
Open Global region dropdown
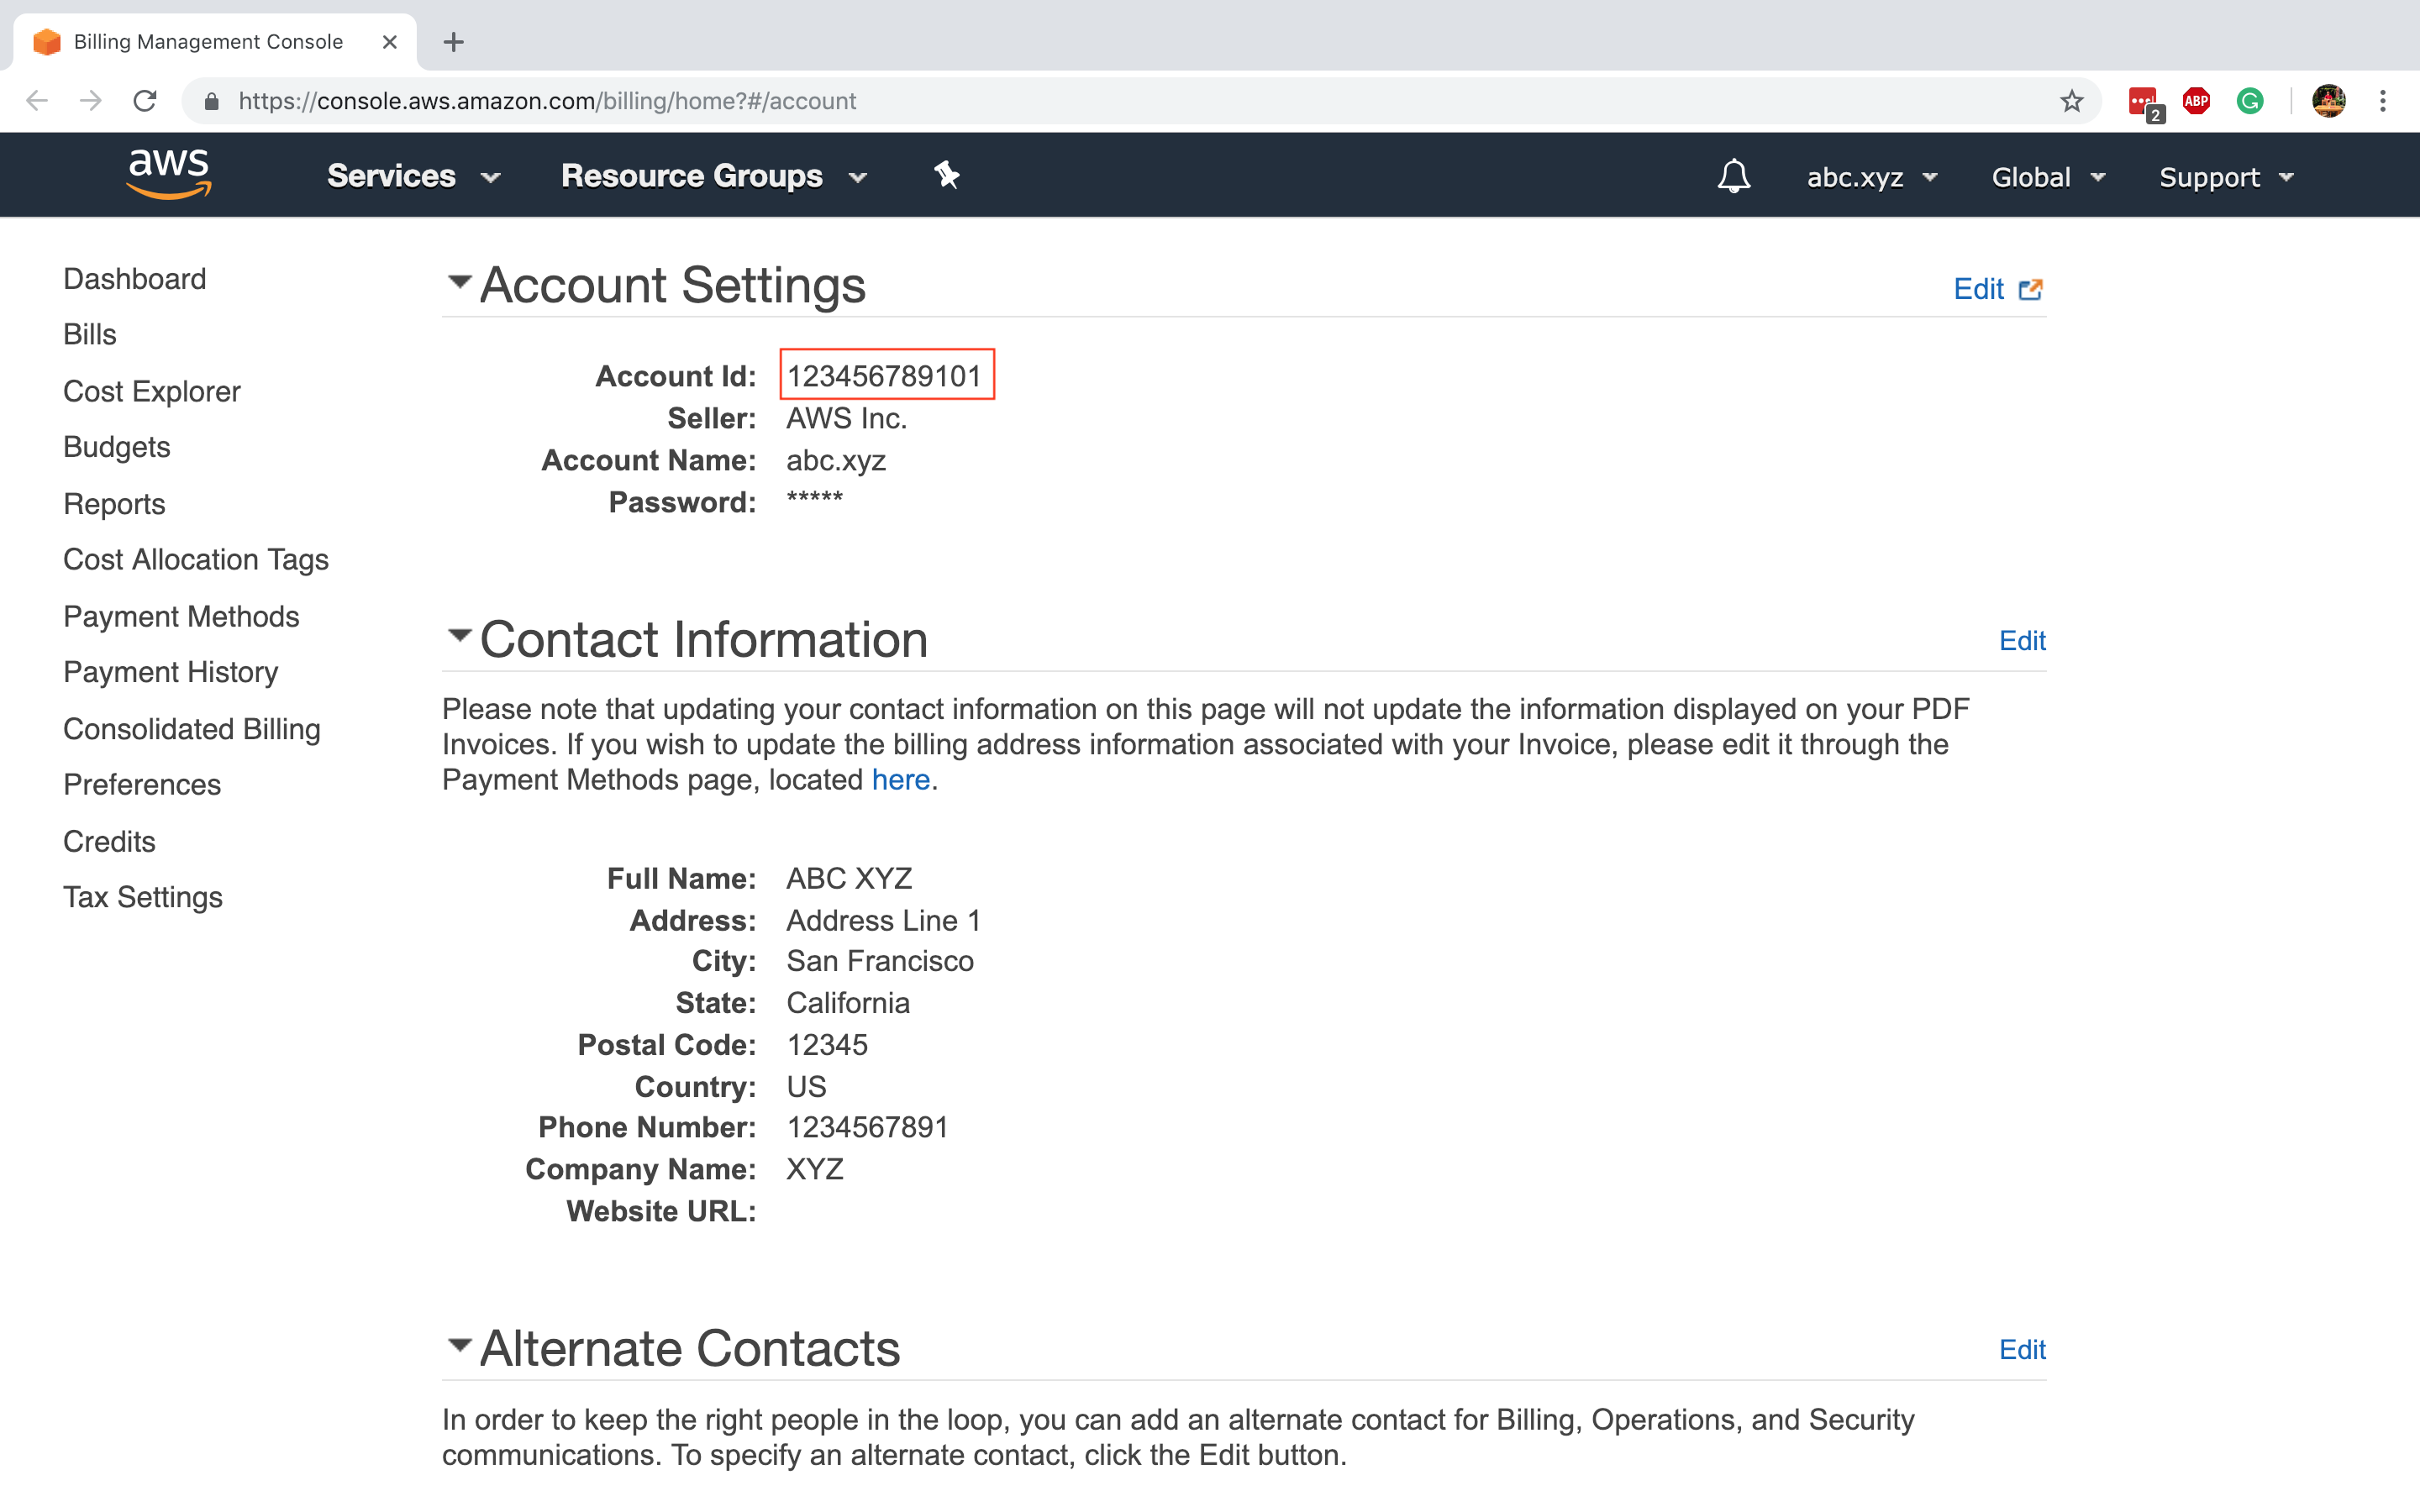pyautogui.click(x=2050, y=174)
